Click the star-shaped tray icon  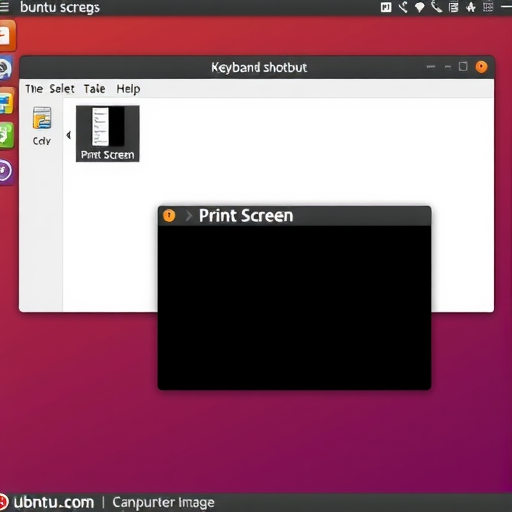coord(471,7)
